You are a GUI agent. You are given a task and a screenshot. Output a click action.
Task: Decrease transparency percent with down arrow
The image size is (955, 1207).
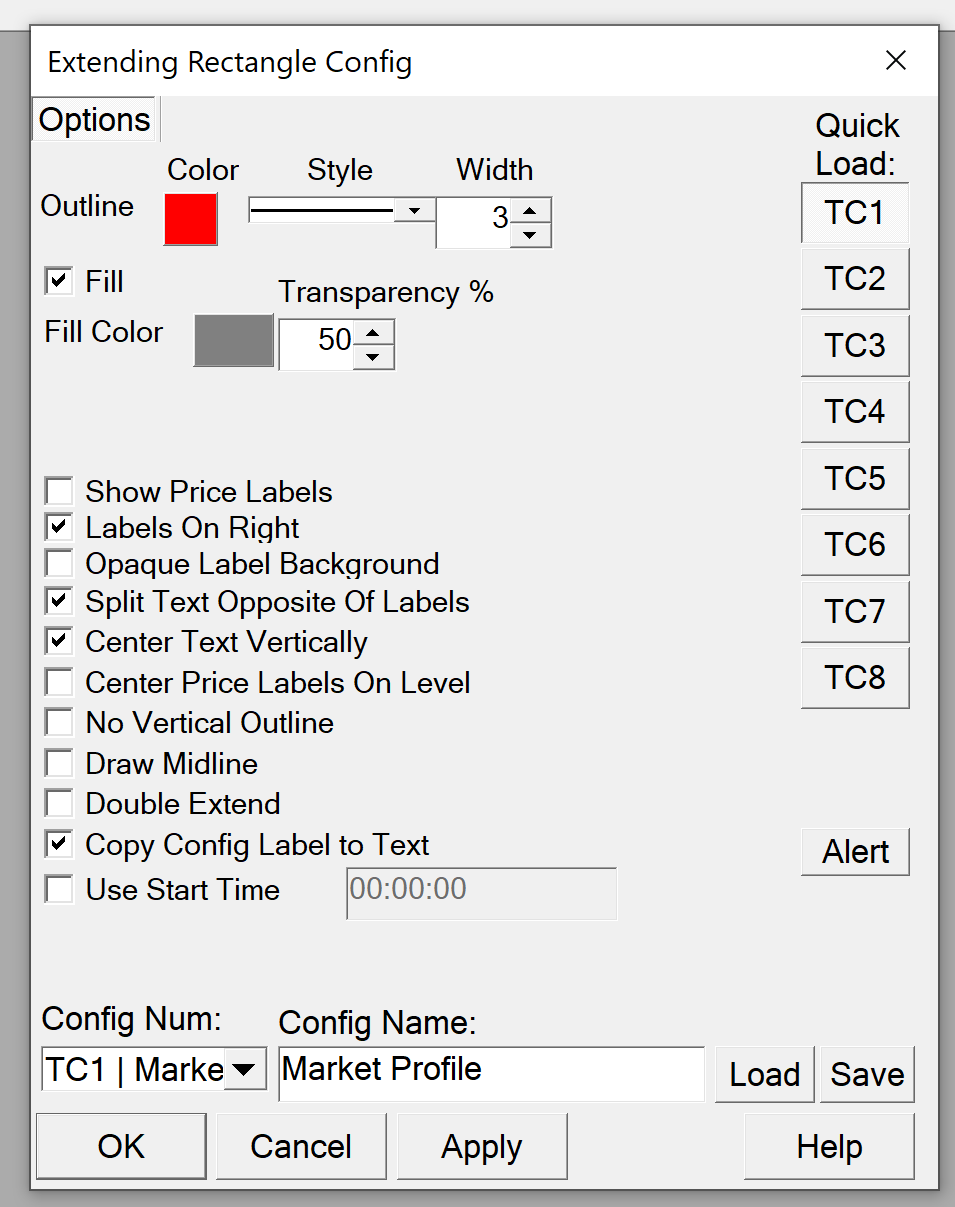click(373, 357)
